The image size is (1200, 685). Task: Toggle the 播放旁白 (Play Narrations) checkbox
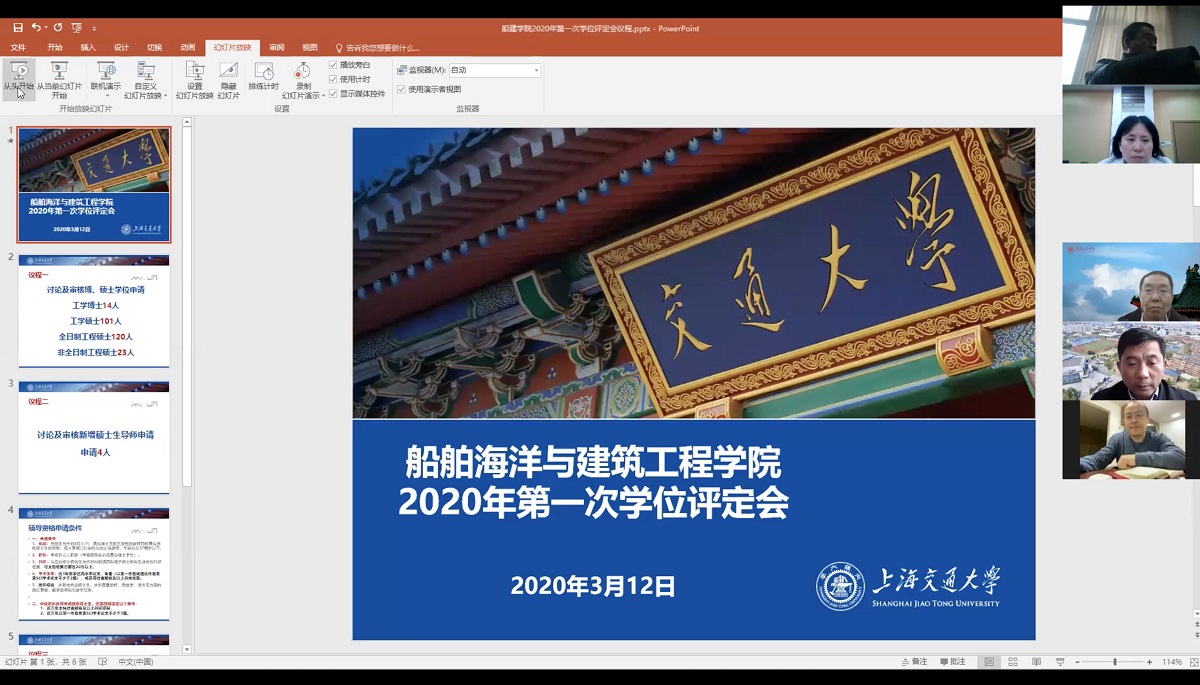(x=334, y=65)
